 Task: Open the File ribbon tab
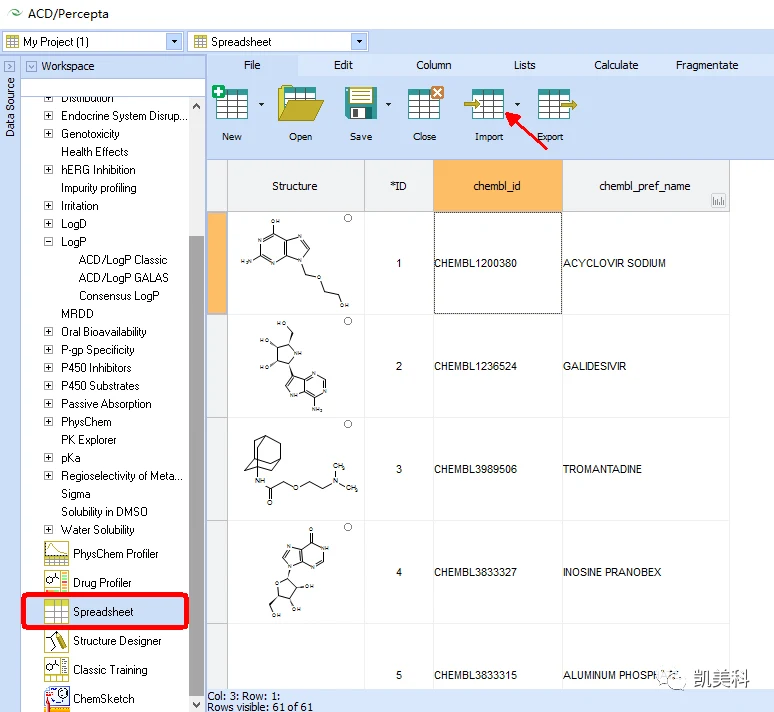(252, 65)
